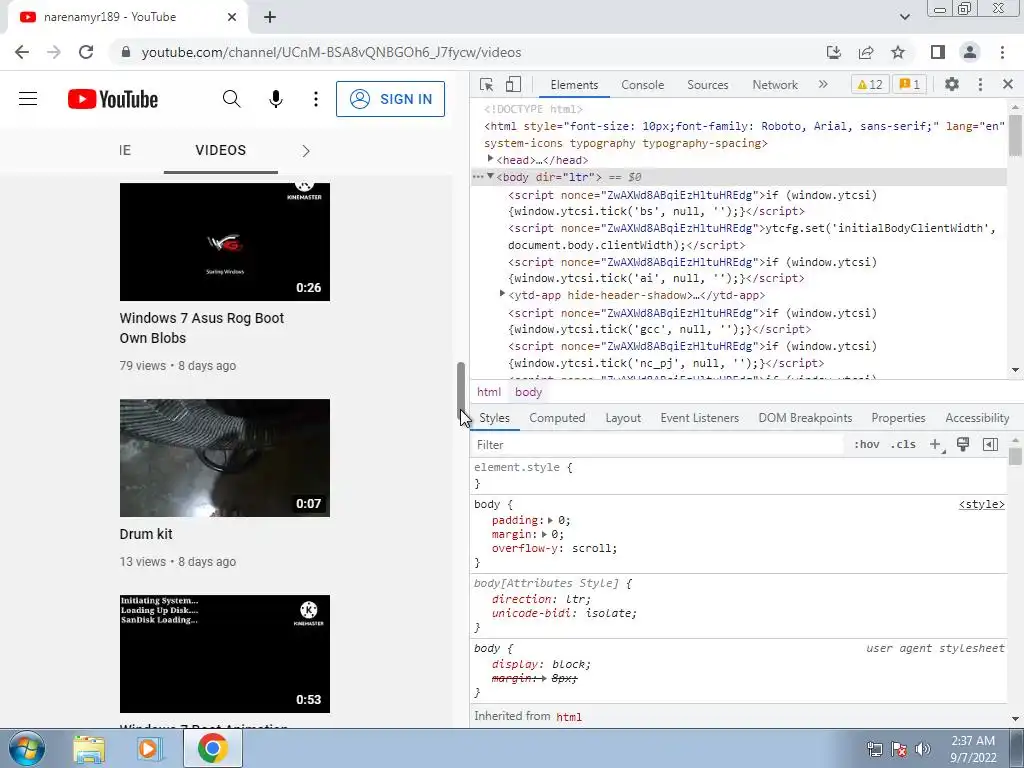This screenshot has height=768, width=1024.
Task: Click the body node ellipsis actions
Action: point(477,177)
